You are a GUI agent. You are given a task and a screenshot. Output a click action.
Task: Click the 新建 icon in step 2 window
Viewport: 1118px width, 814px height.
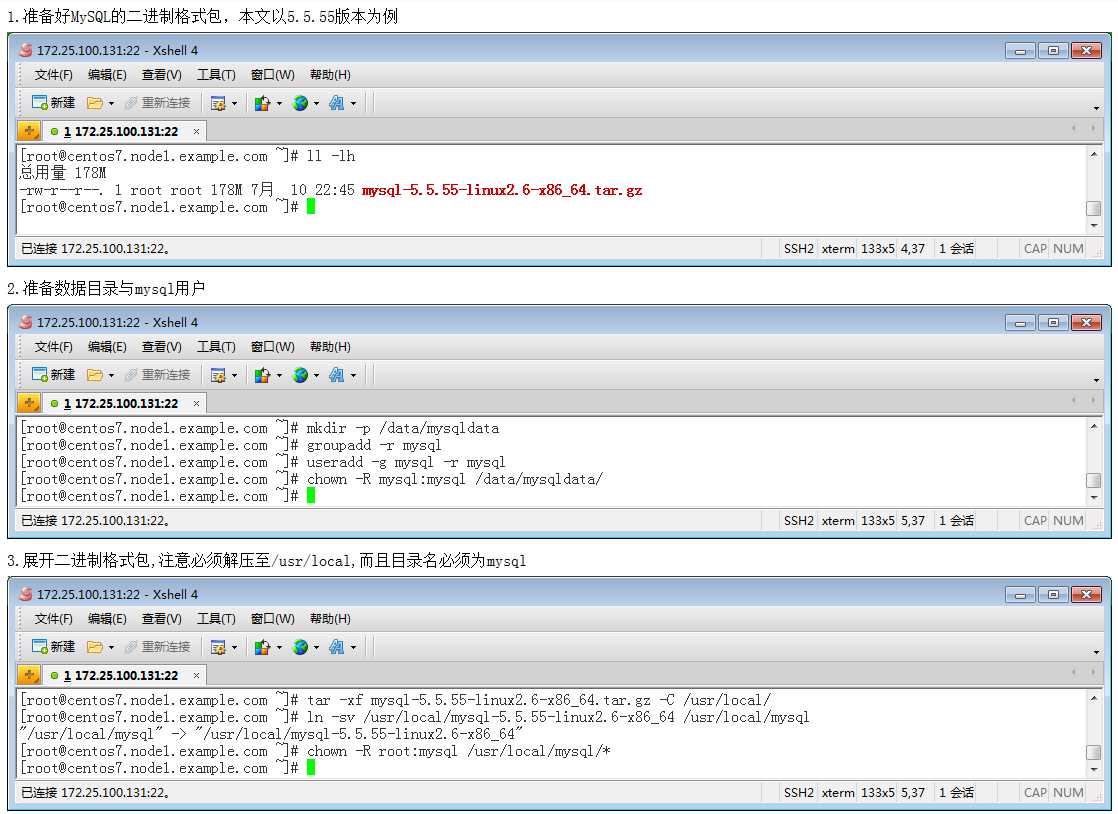(40, 375)
